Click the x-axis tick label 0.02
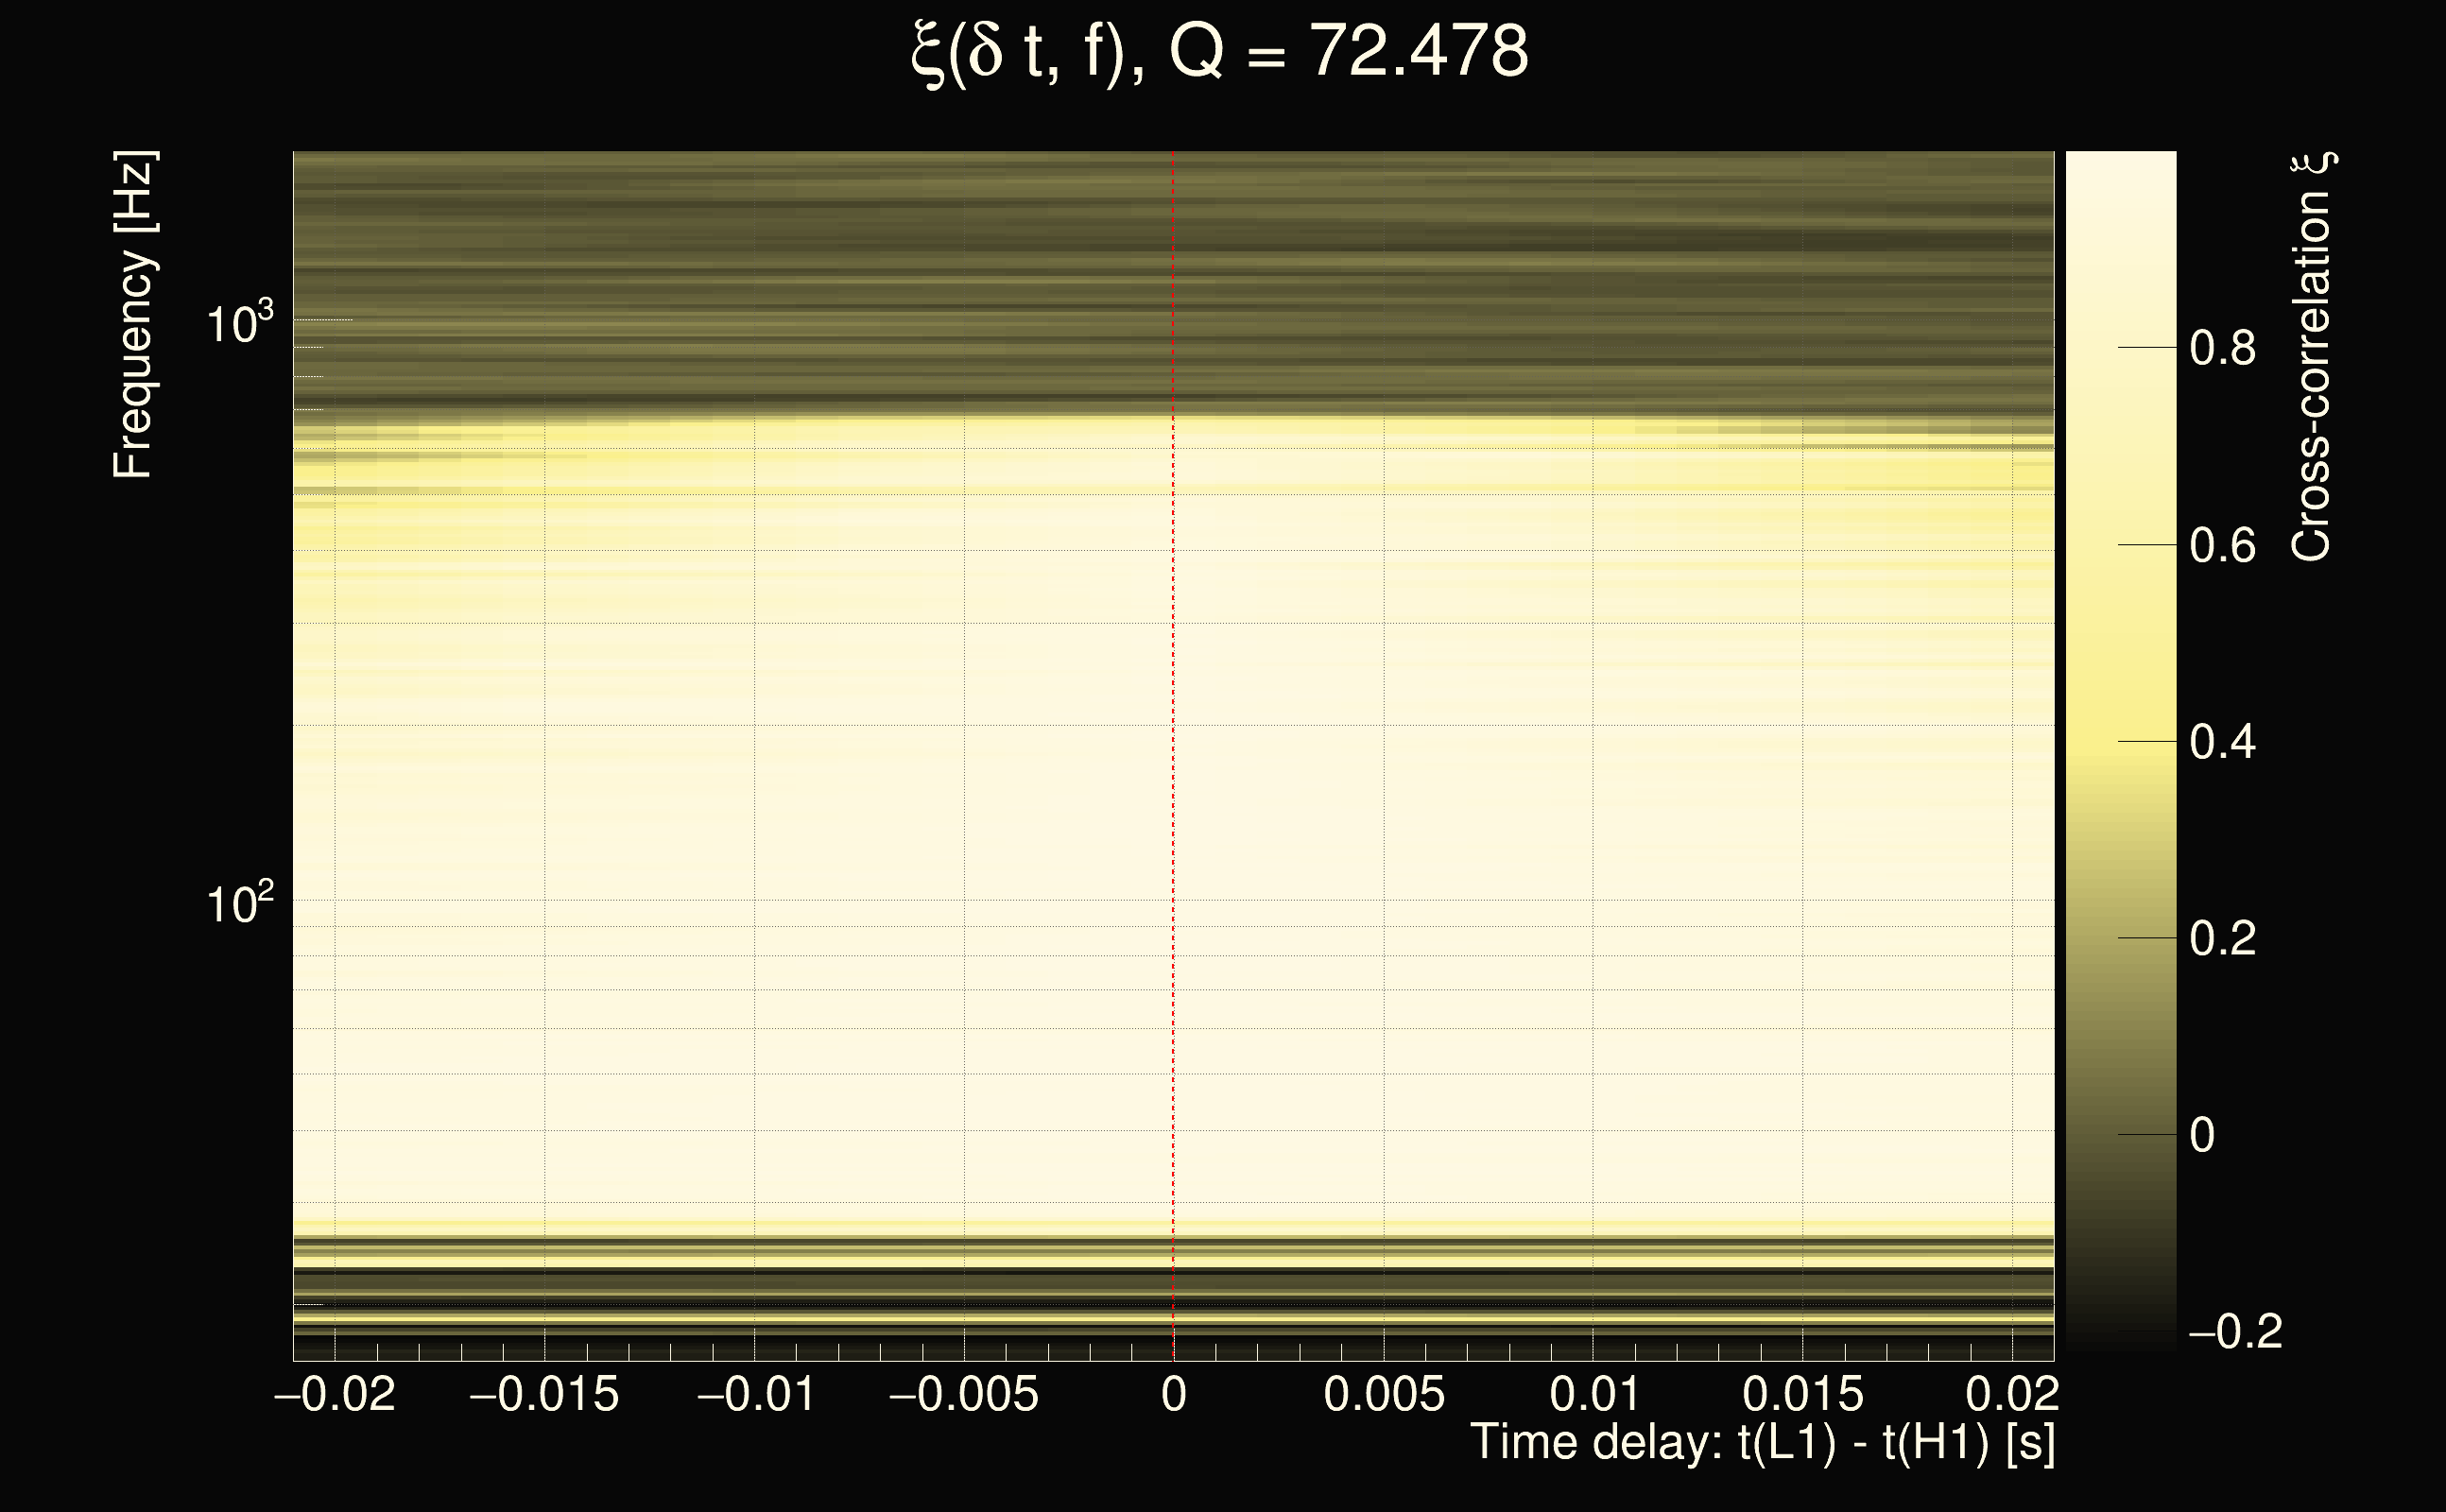 2012,1394
